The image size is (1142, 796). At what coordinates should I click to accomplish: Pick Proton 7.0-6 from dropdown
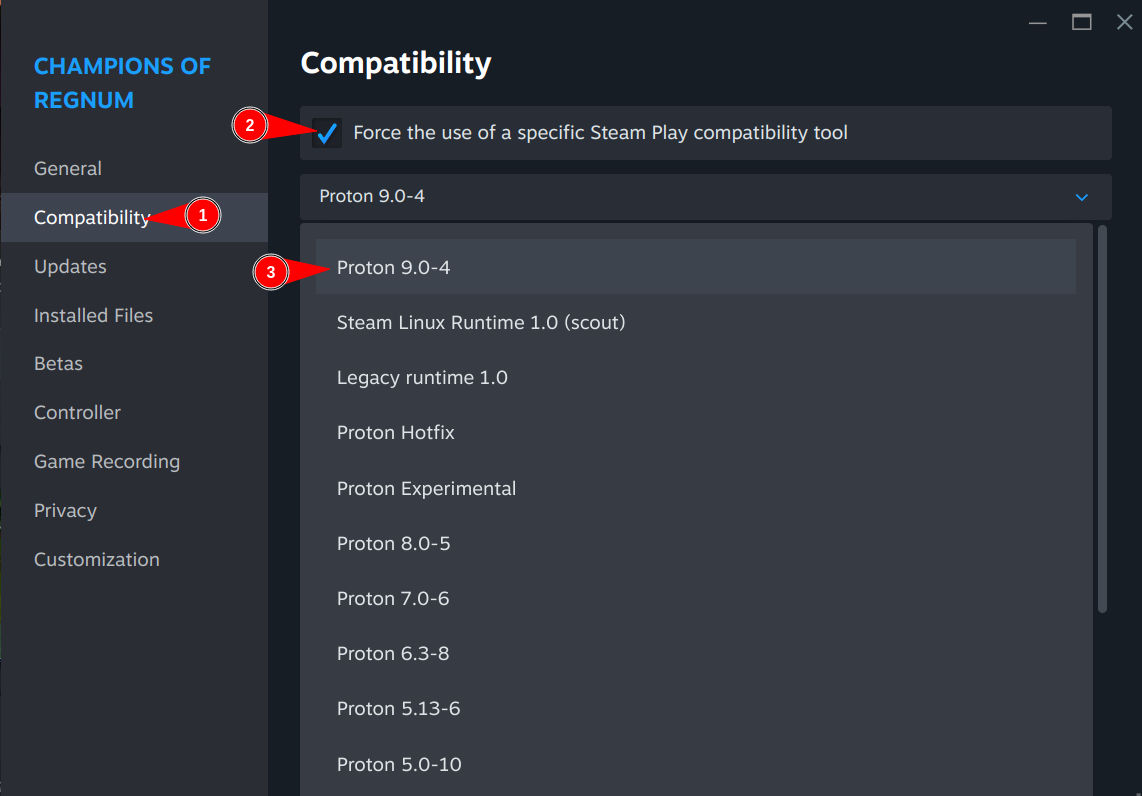coord(393,599)
